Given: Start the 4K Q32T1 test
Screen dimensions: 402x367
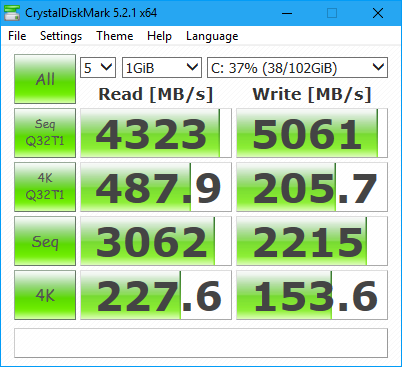Looking at the screenshot, I should click(45, 187).
